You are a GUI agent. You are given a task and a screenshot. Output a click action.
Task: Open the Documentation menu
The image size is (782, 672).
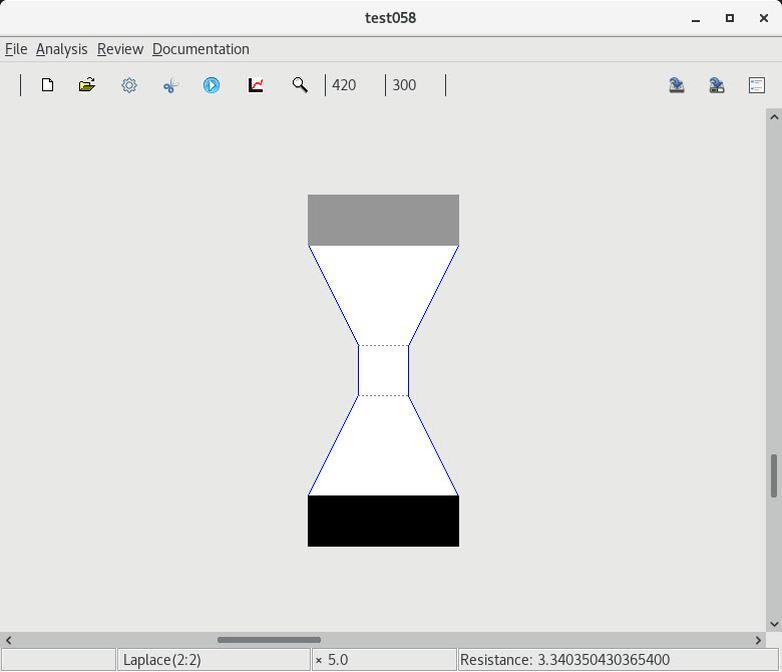[x=200, y=49]
